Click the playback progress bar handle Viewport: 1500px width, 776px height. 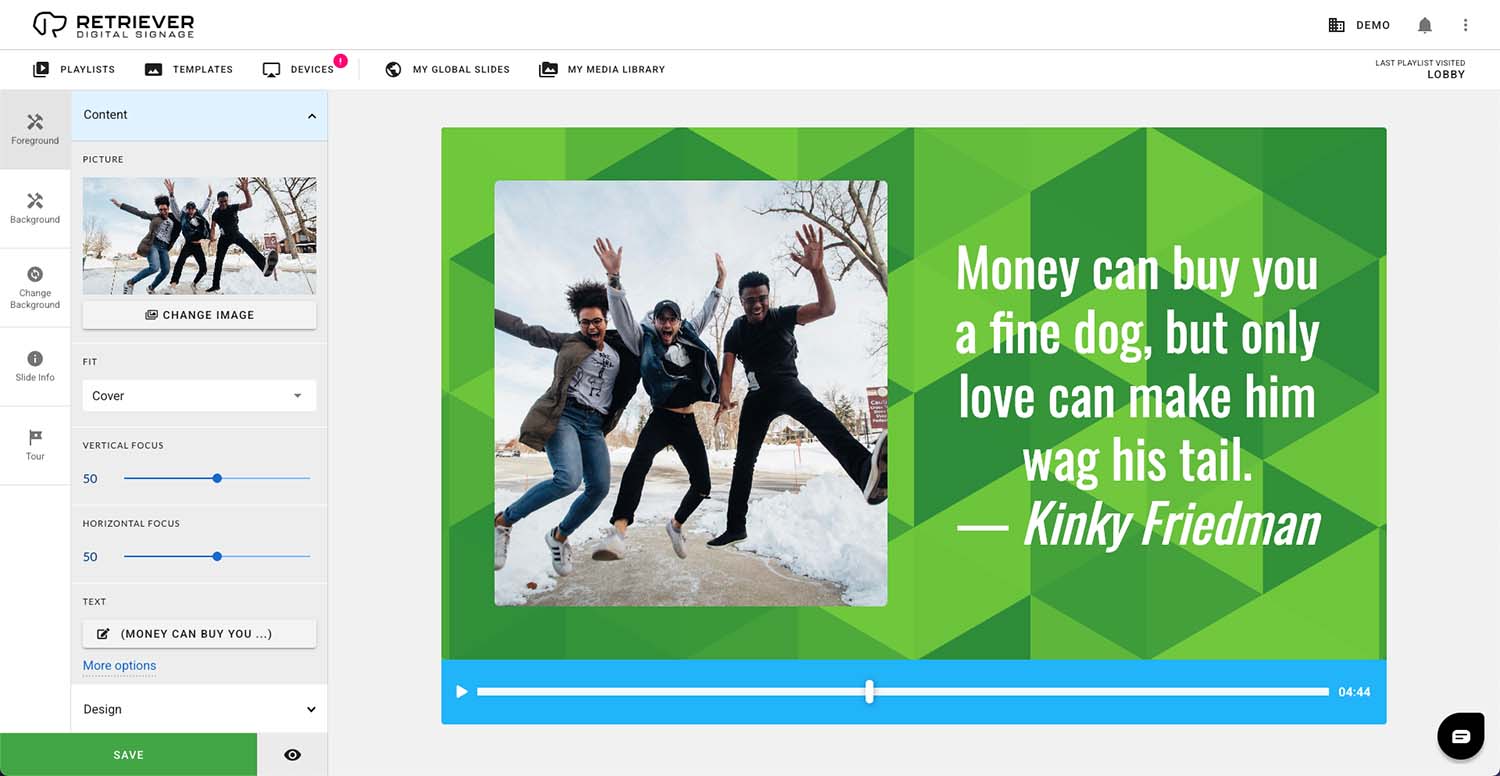pyautogui.click(x=869, y=691)
